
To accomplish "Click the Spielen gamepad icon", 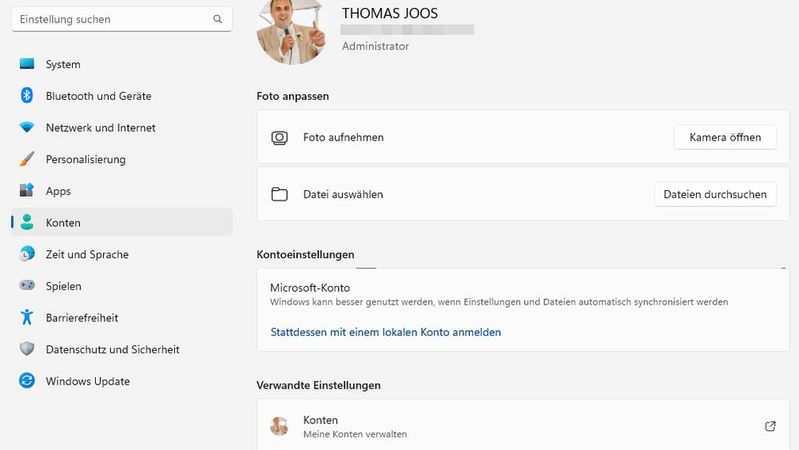I will pyautogui.click(x=27, y=285).
